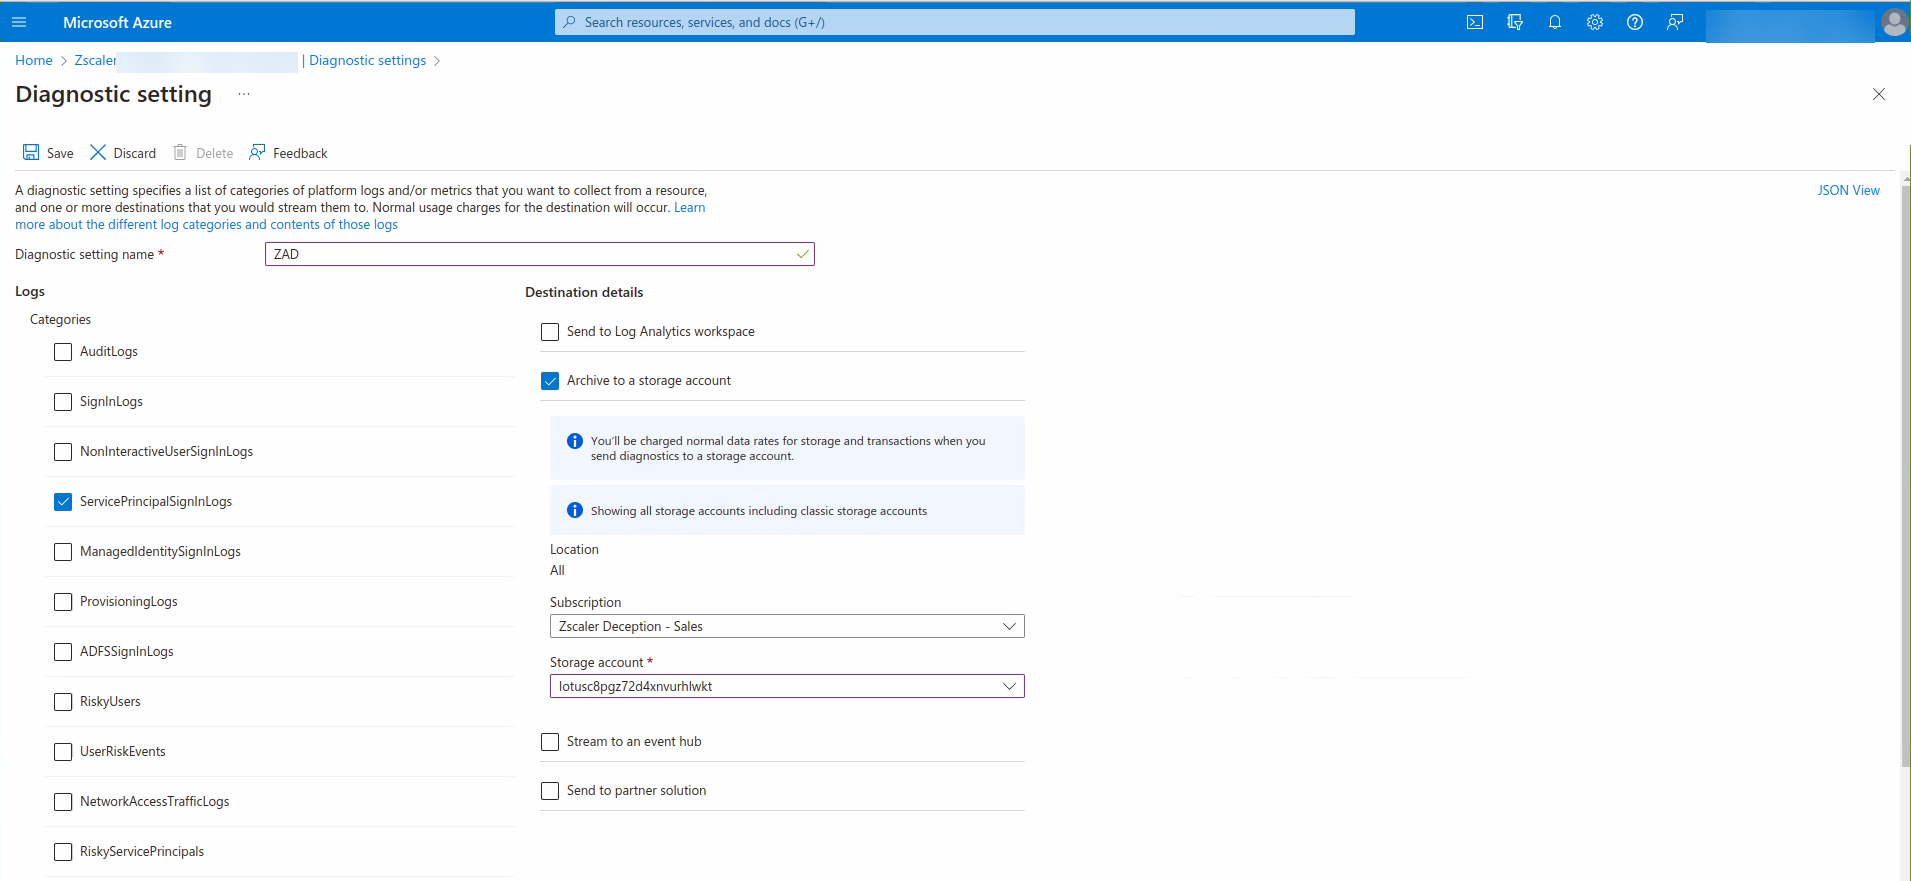Open the feedback icon in top bar
Viewport: 1911px width, 881px height.
coord(1675,22)
